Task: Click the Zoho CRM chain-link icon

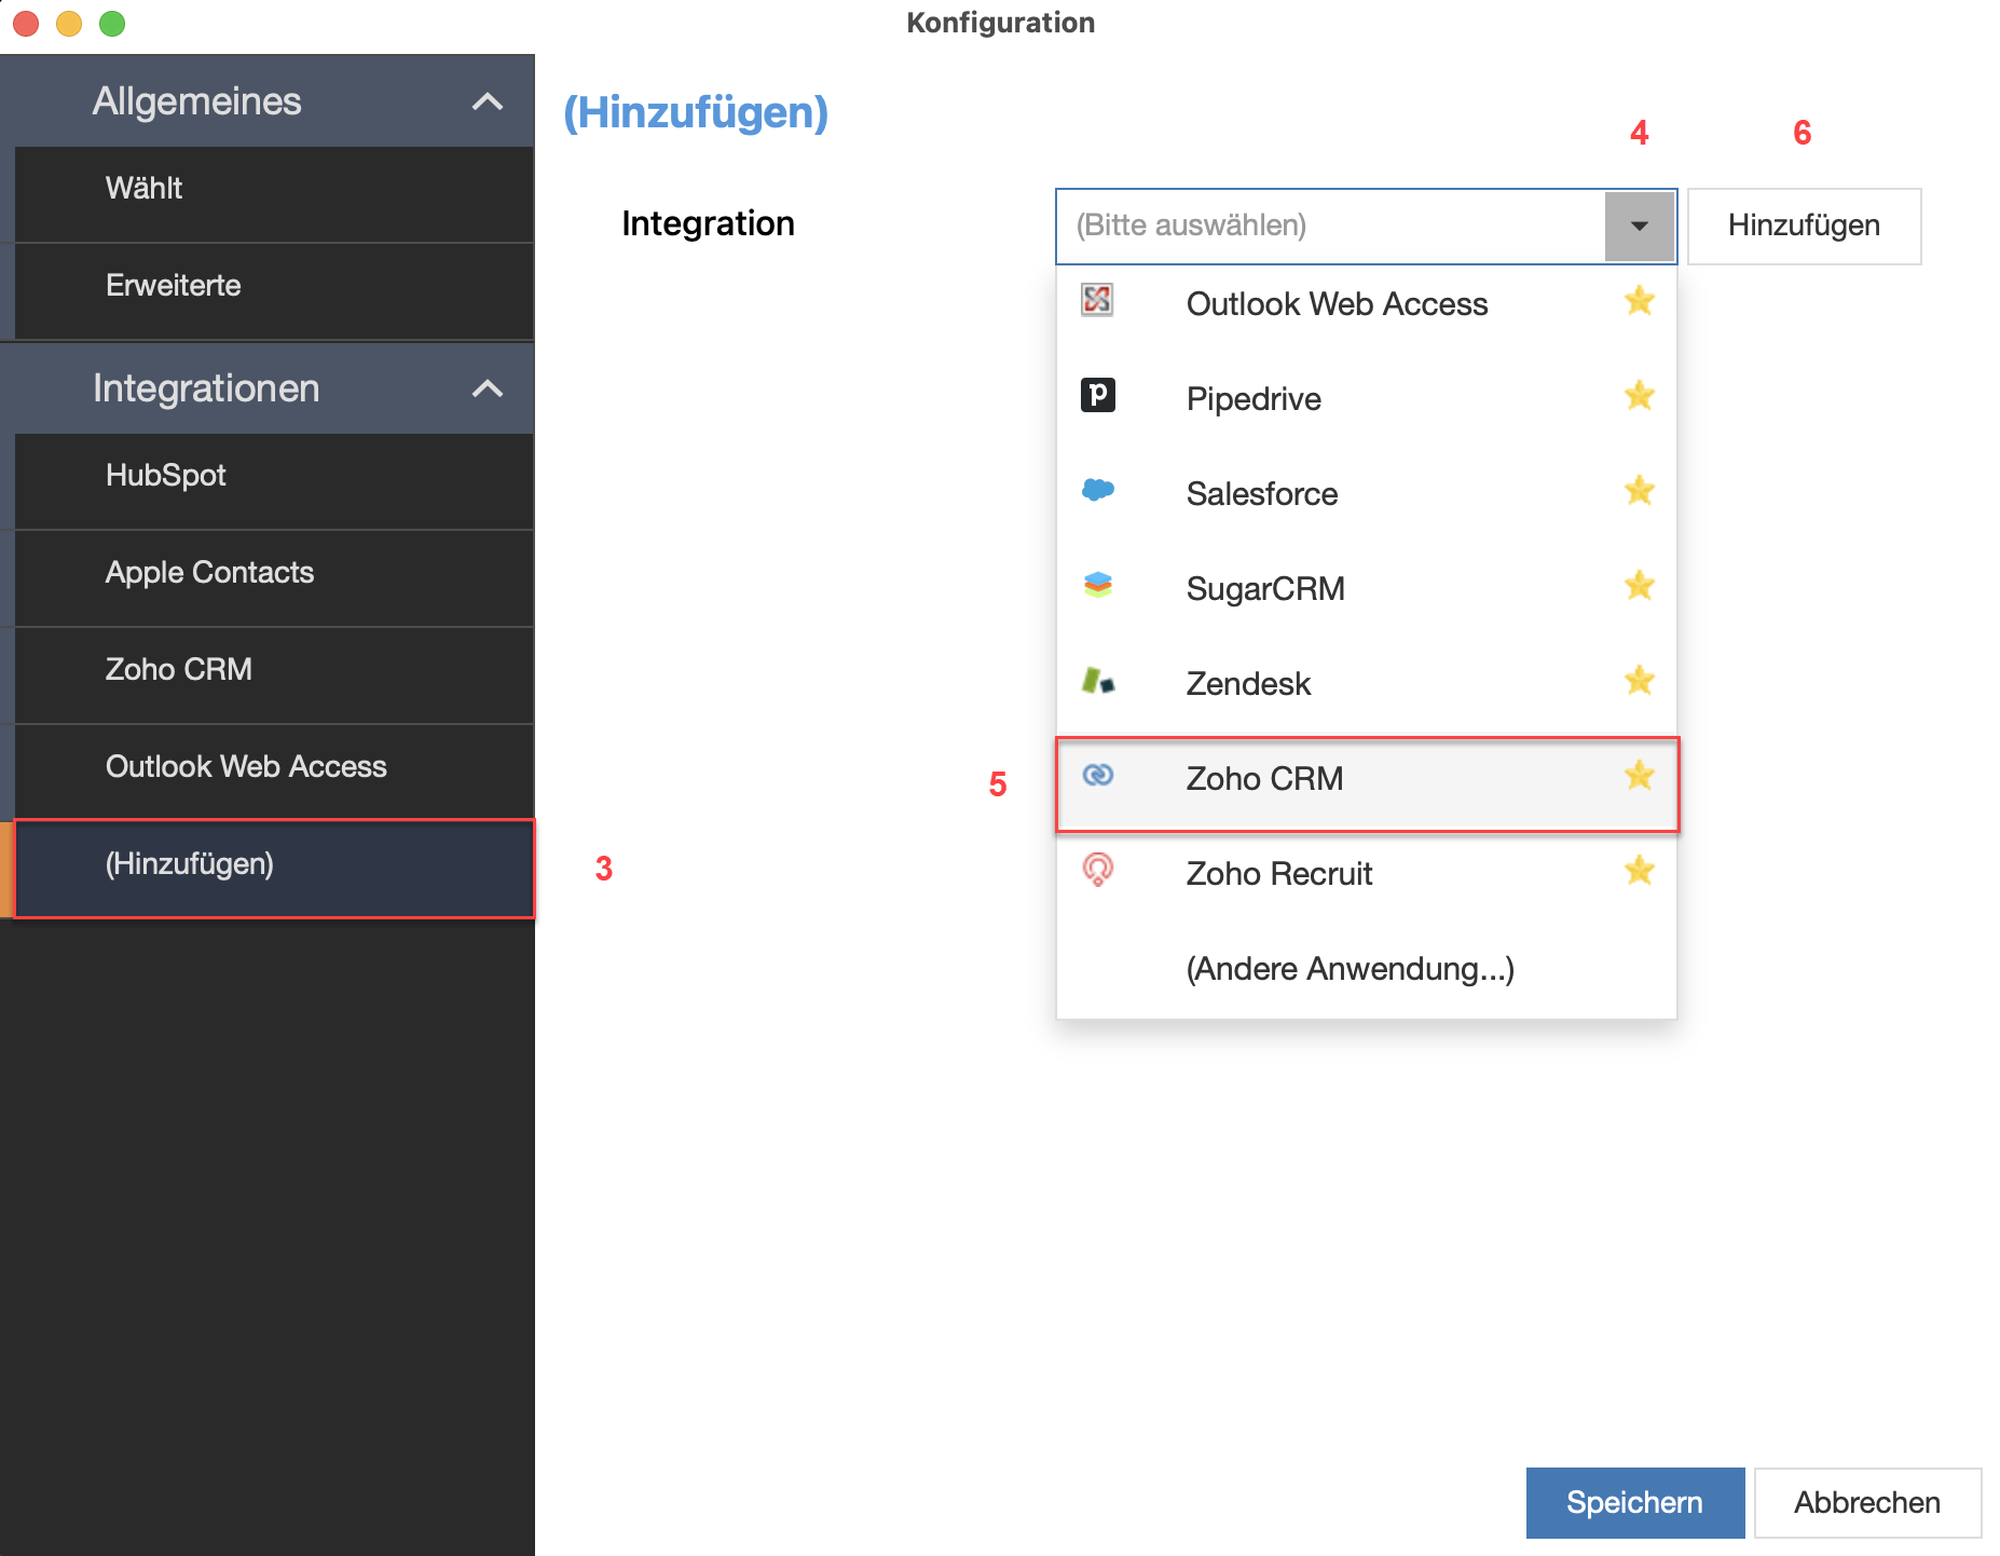Action: pyautogui.click(x=1097, y=776)
